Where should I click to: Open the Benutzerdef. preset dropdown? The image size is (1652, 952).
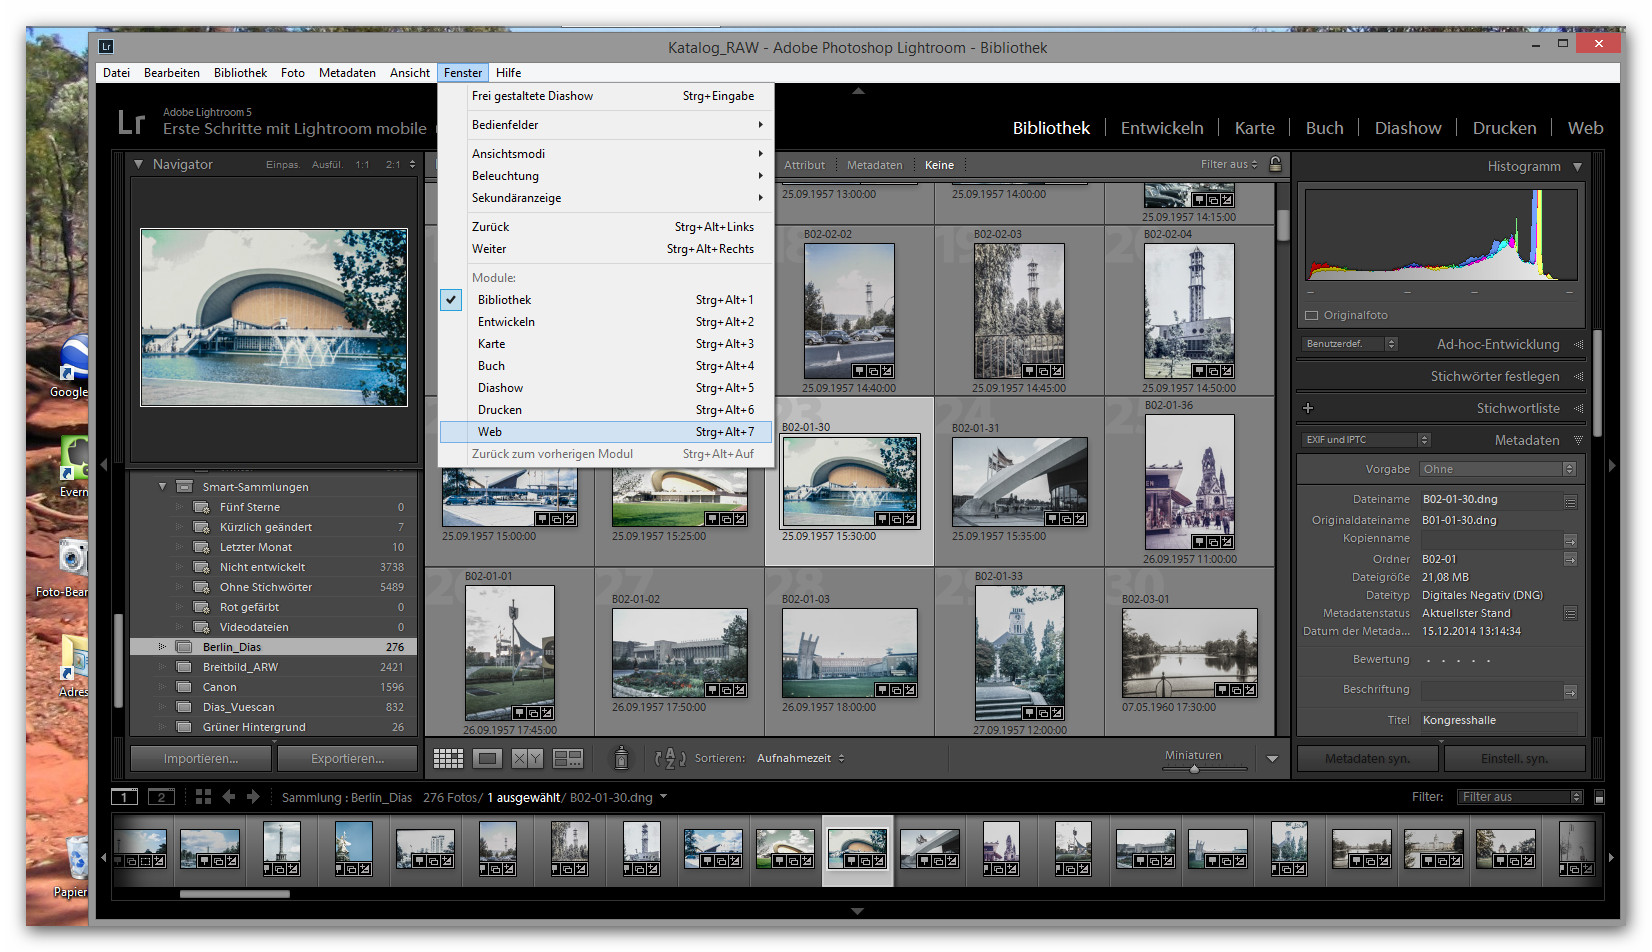[x=1349, y=344]
